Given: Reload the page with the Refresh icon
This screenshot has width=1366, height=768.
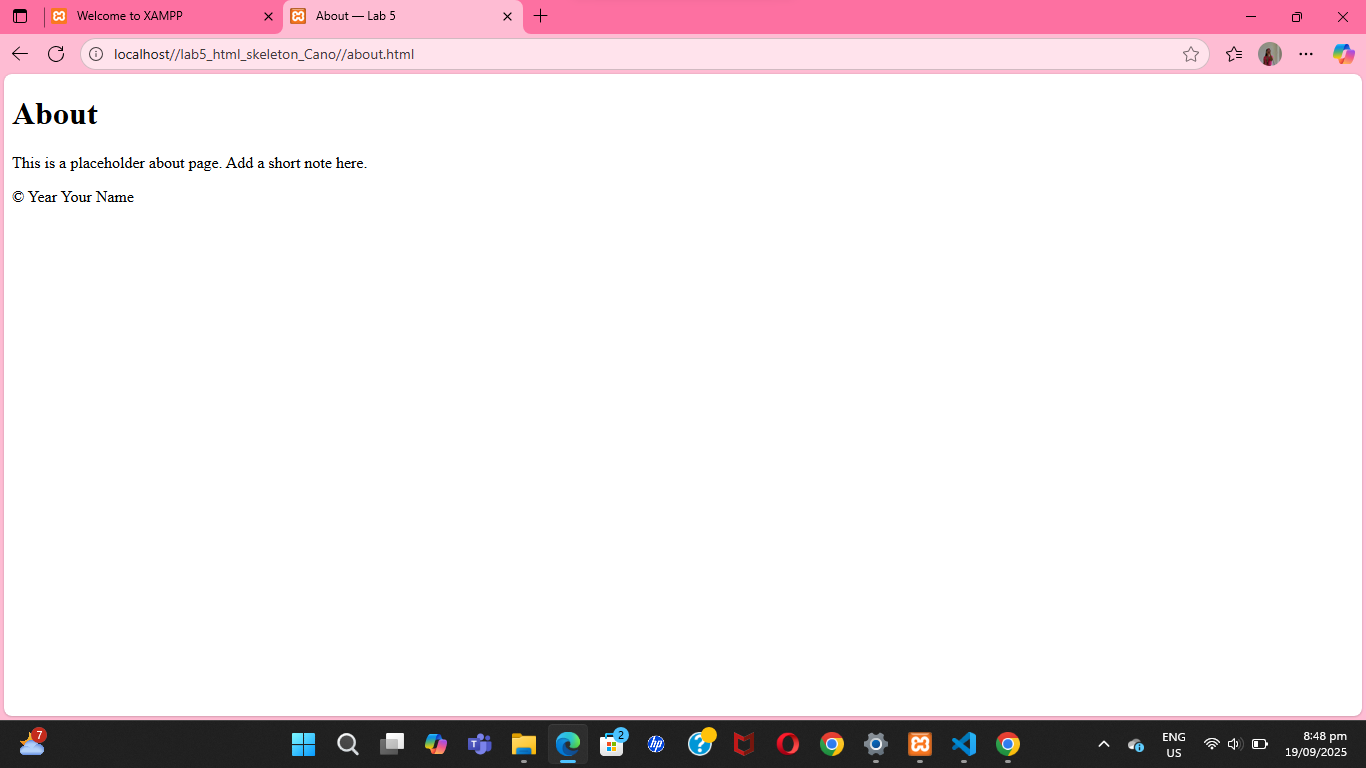Looking at the screenshot, I should 56,54.
